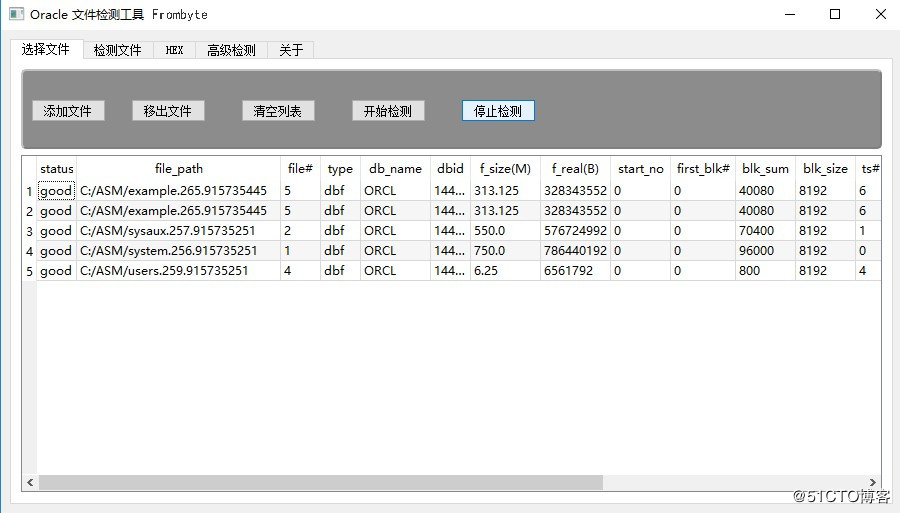Click dbf type in users row

[334, 271]
